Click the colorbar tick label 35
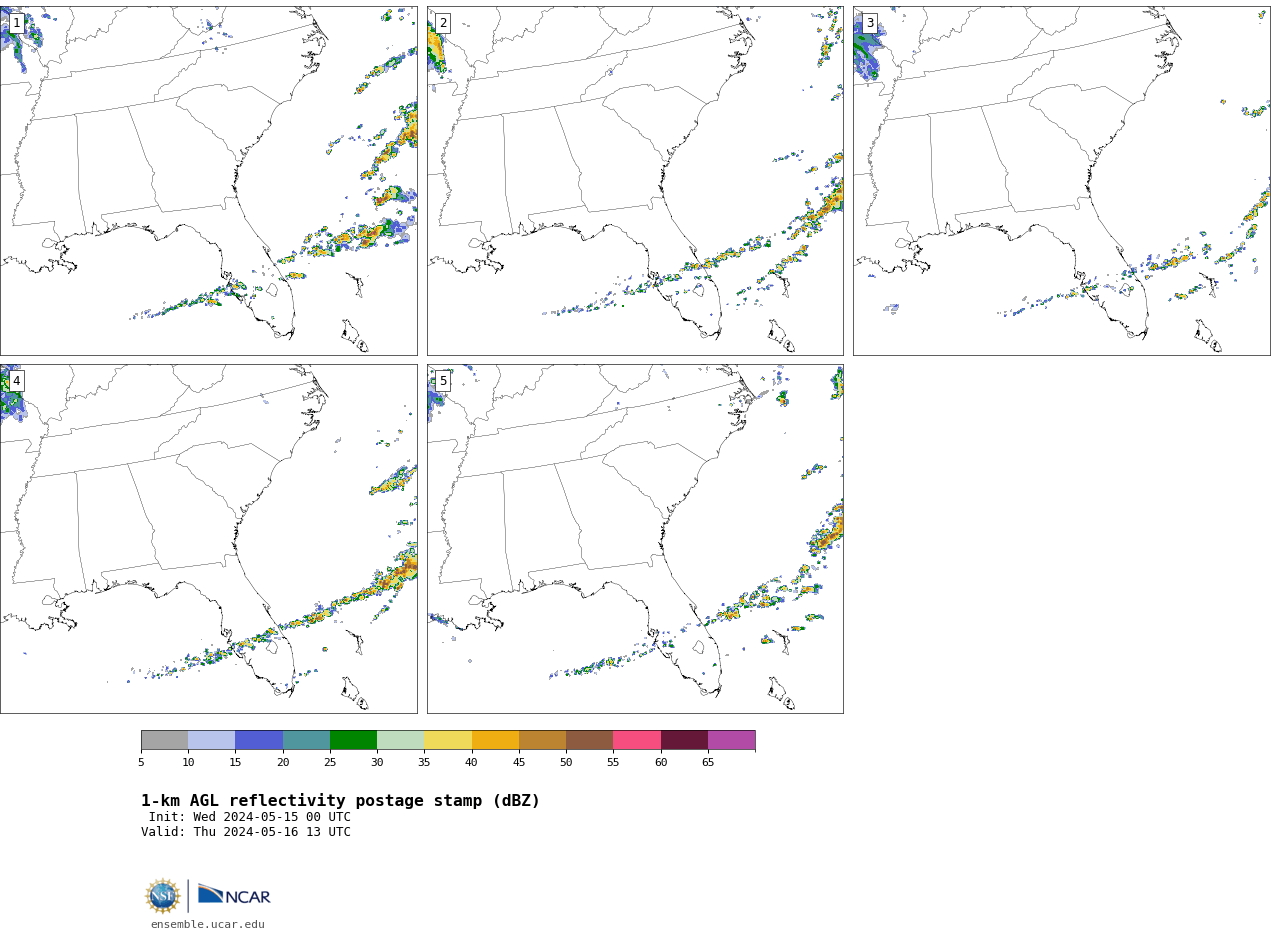The image size is (1280, 936). point(424,763)
